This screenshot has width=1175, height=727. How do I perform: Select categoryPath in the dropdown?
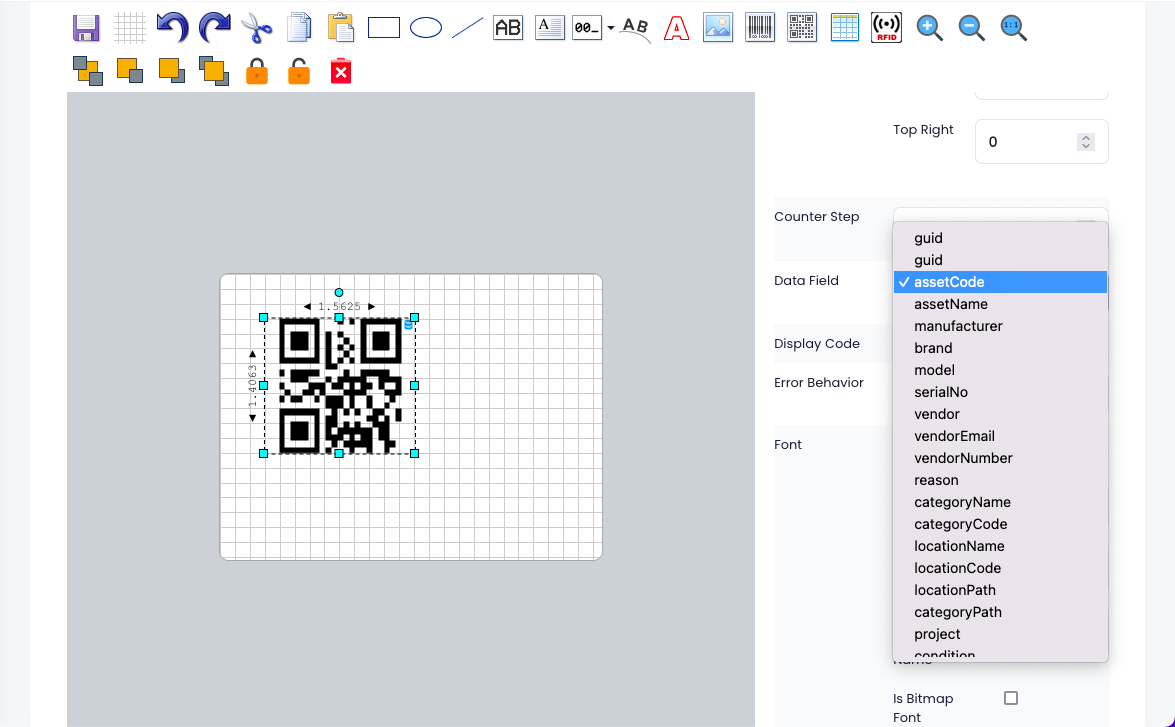[x=1000, y=612]
